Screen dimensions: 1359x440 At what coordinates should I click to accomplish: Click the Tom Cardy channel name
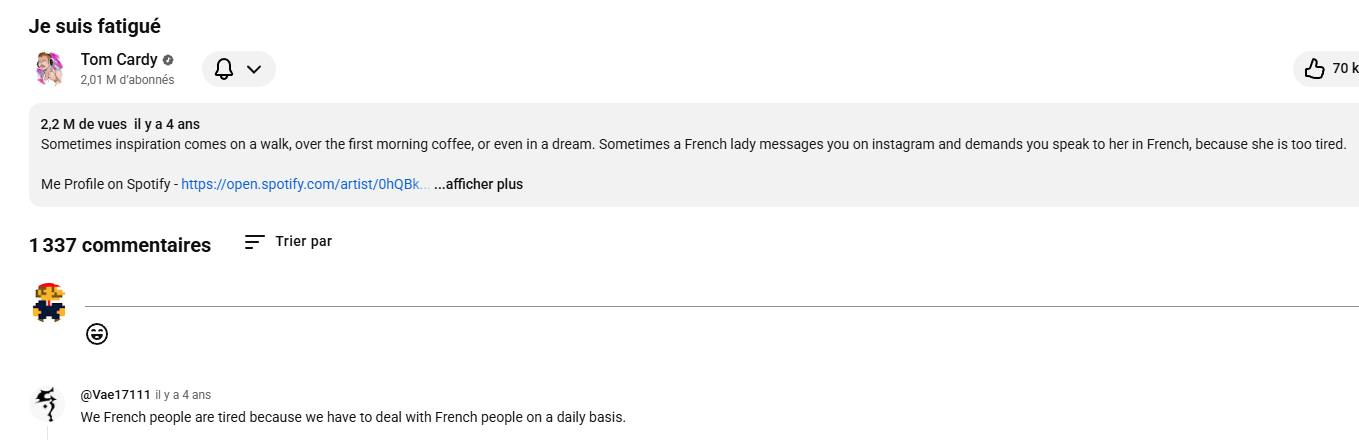tap(119, 60)
